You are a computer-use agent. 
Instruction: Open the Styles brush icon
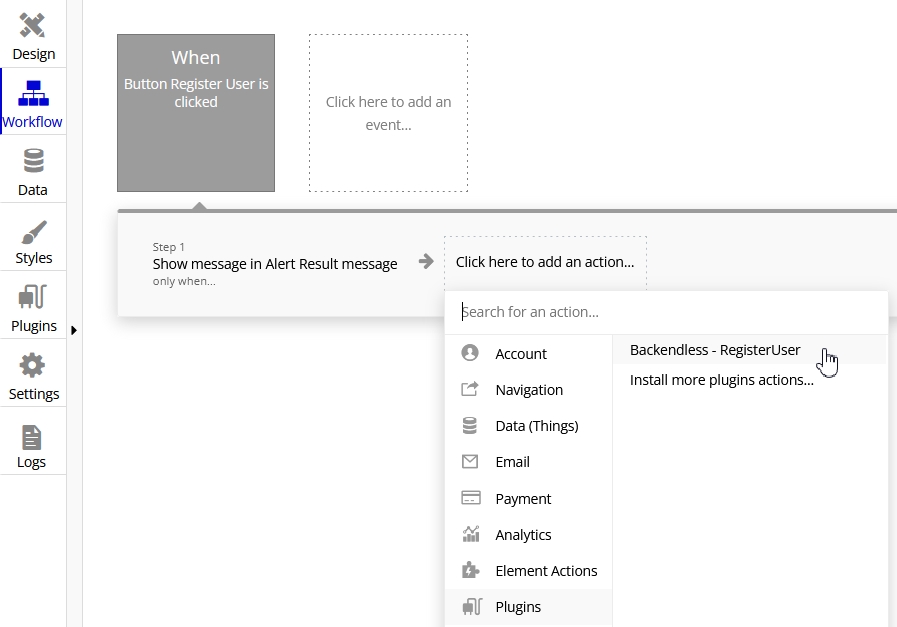point(34,232)
